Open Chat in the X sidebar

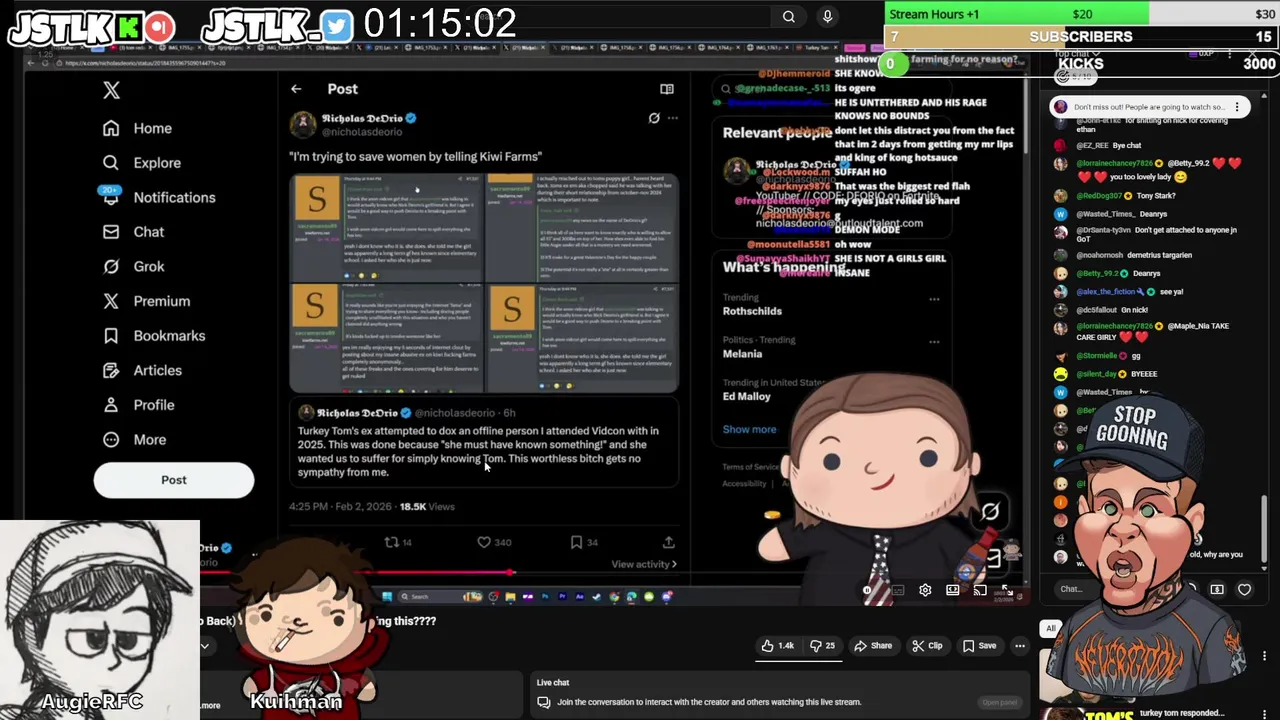pos(135,232)
